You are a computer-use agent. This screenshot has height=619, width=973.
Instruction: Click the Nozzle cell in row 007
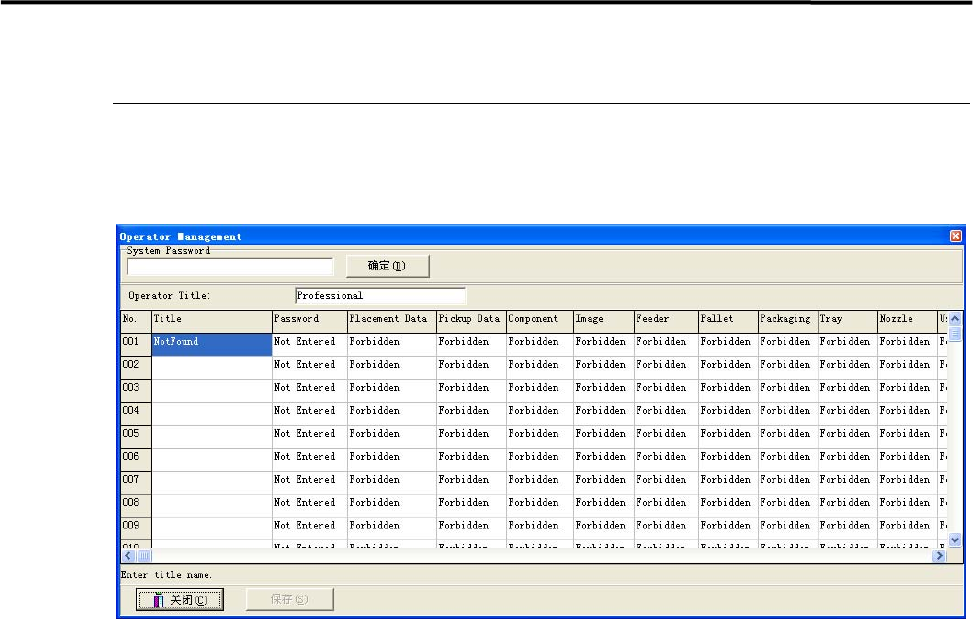coord(906,480)
